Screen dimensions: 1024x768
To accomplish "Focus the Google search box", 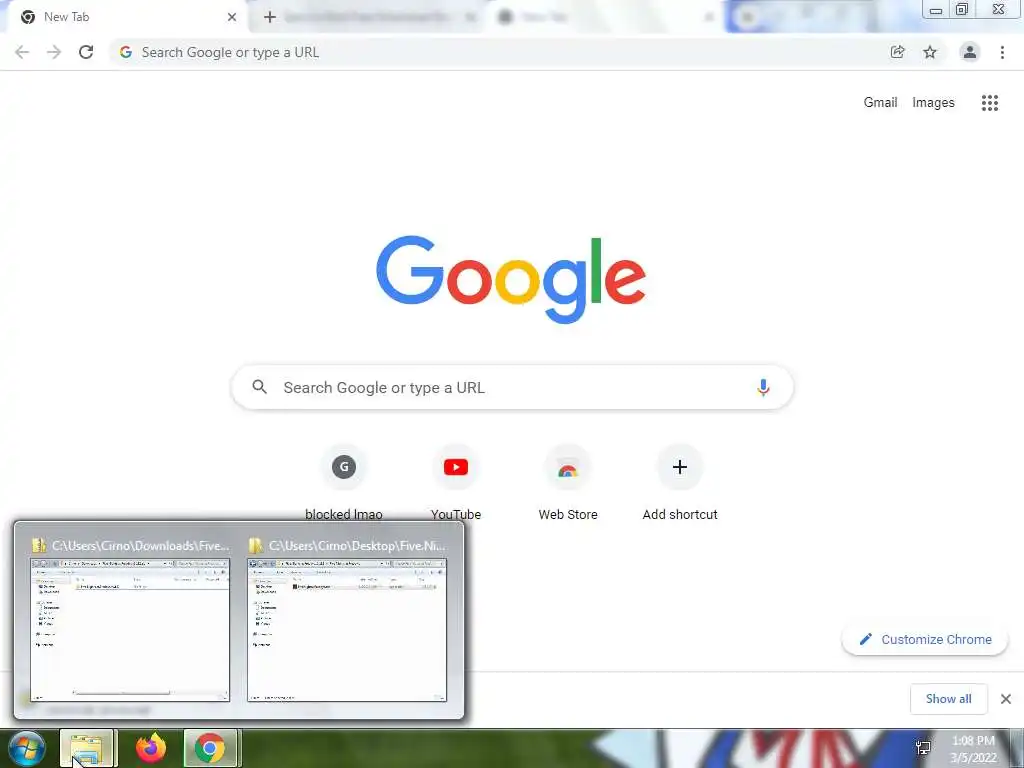I will point(513,387).
